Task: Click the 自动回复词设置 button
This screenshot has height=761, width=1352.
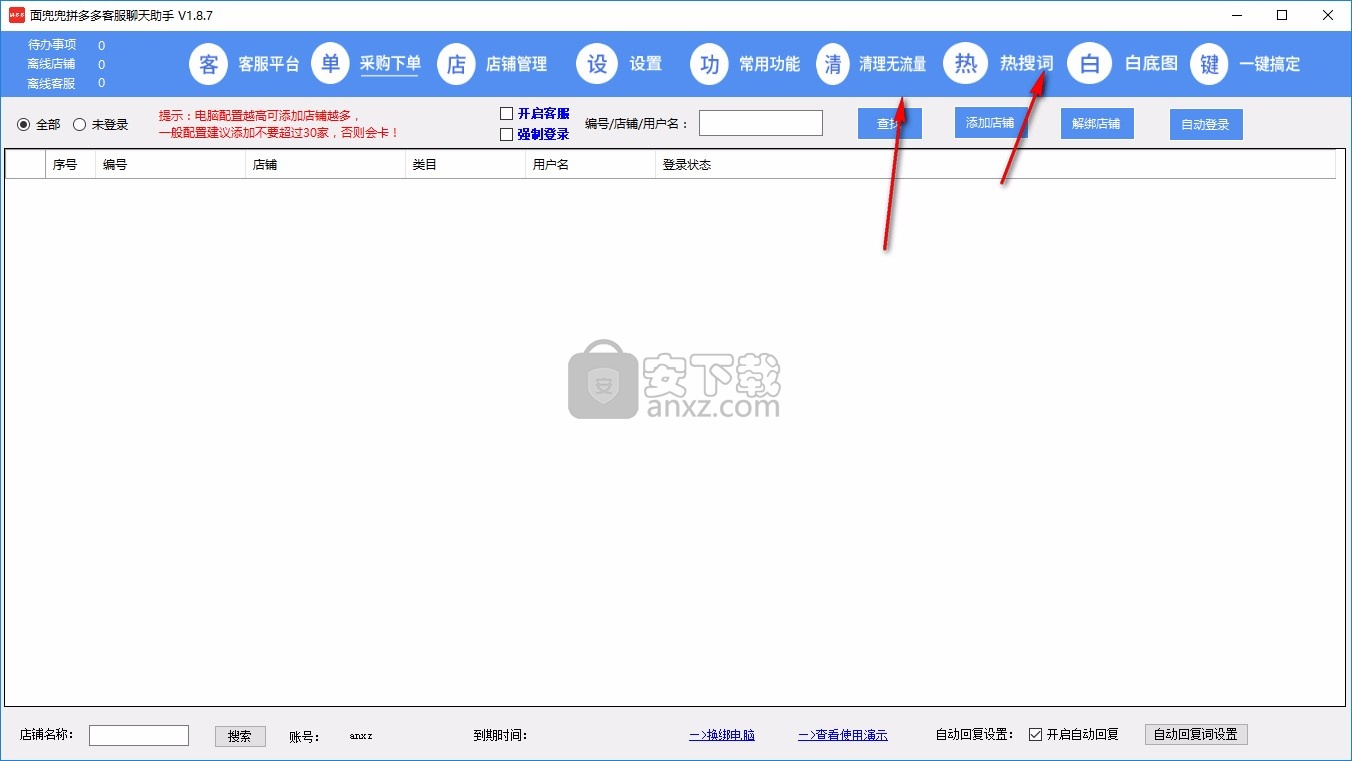Action: 1196,734
